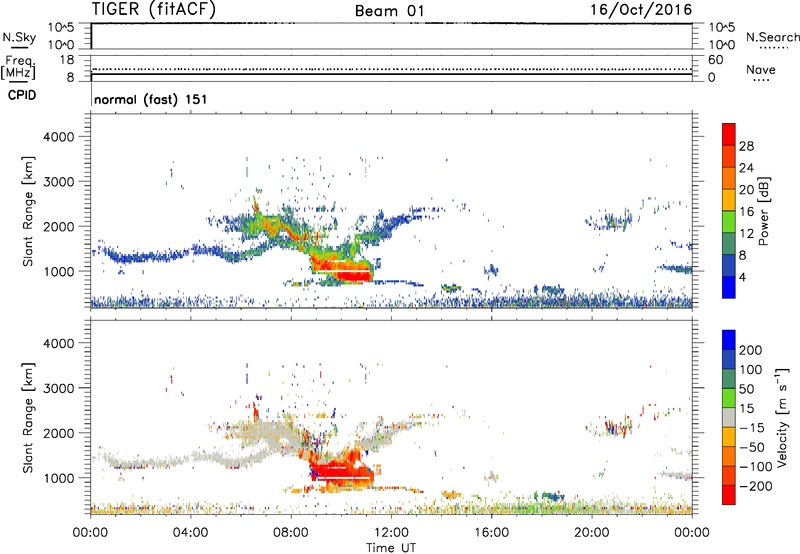Click the "04:00" time tick label
The image size is (800, 554).
point(190,533)
